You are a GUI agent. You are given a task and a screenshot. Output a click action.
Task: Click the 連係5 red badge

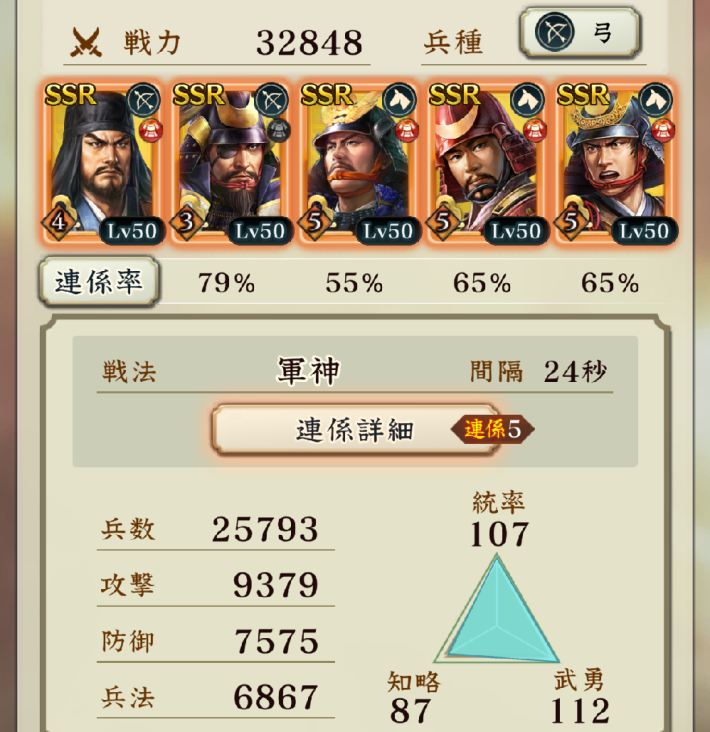pyautogui.click(x=493, y=429)
